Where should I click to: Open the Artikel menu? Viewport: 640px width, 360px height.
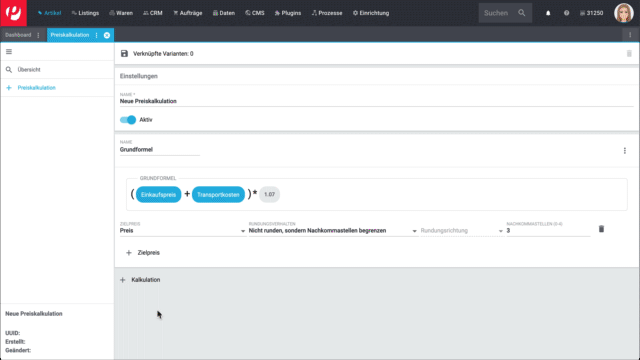coord(49,13)
